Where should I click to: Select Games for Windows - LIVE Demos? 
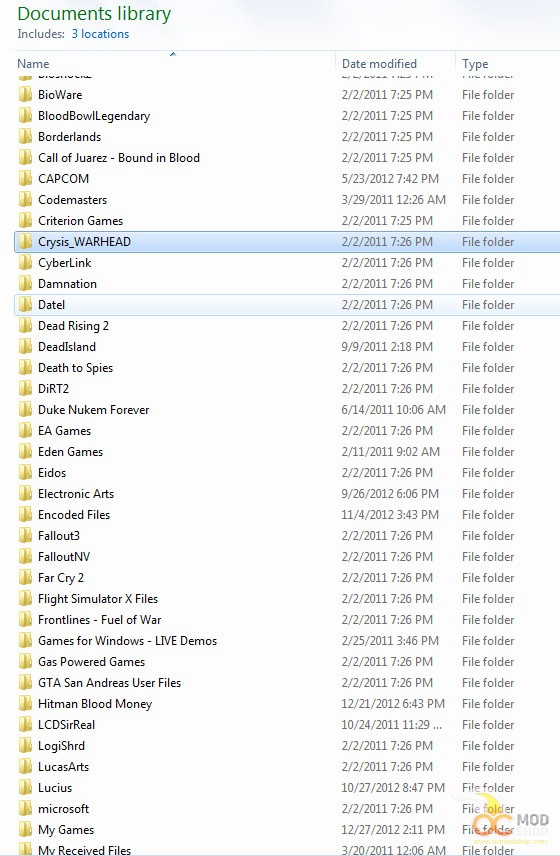click(127, 641)
